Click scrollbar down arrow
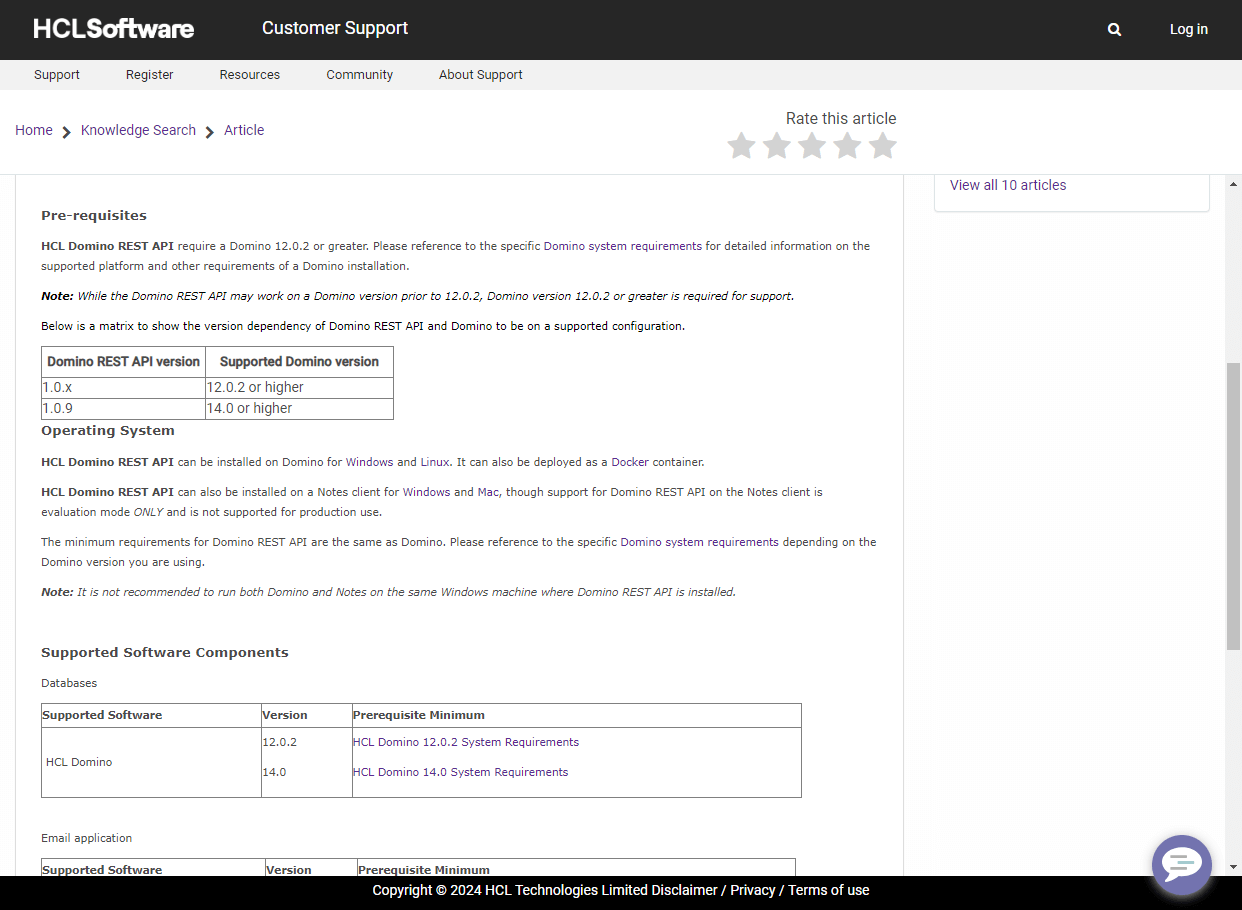The width and height of the screenshot is (1242, 910). click(x=1234, y=867)
